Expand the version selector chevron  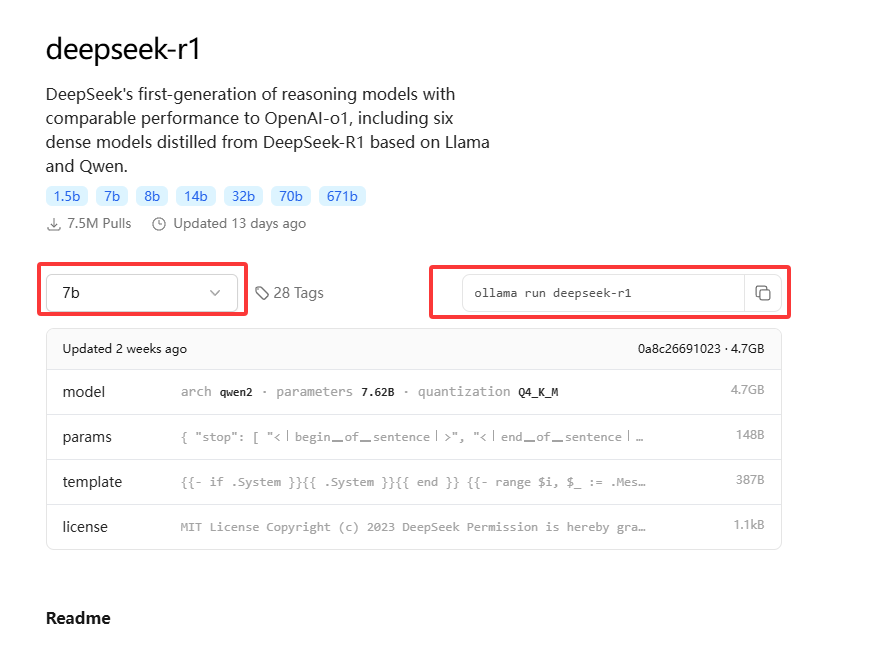coord(215,293)
